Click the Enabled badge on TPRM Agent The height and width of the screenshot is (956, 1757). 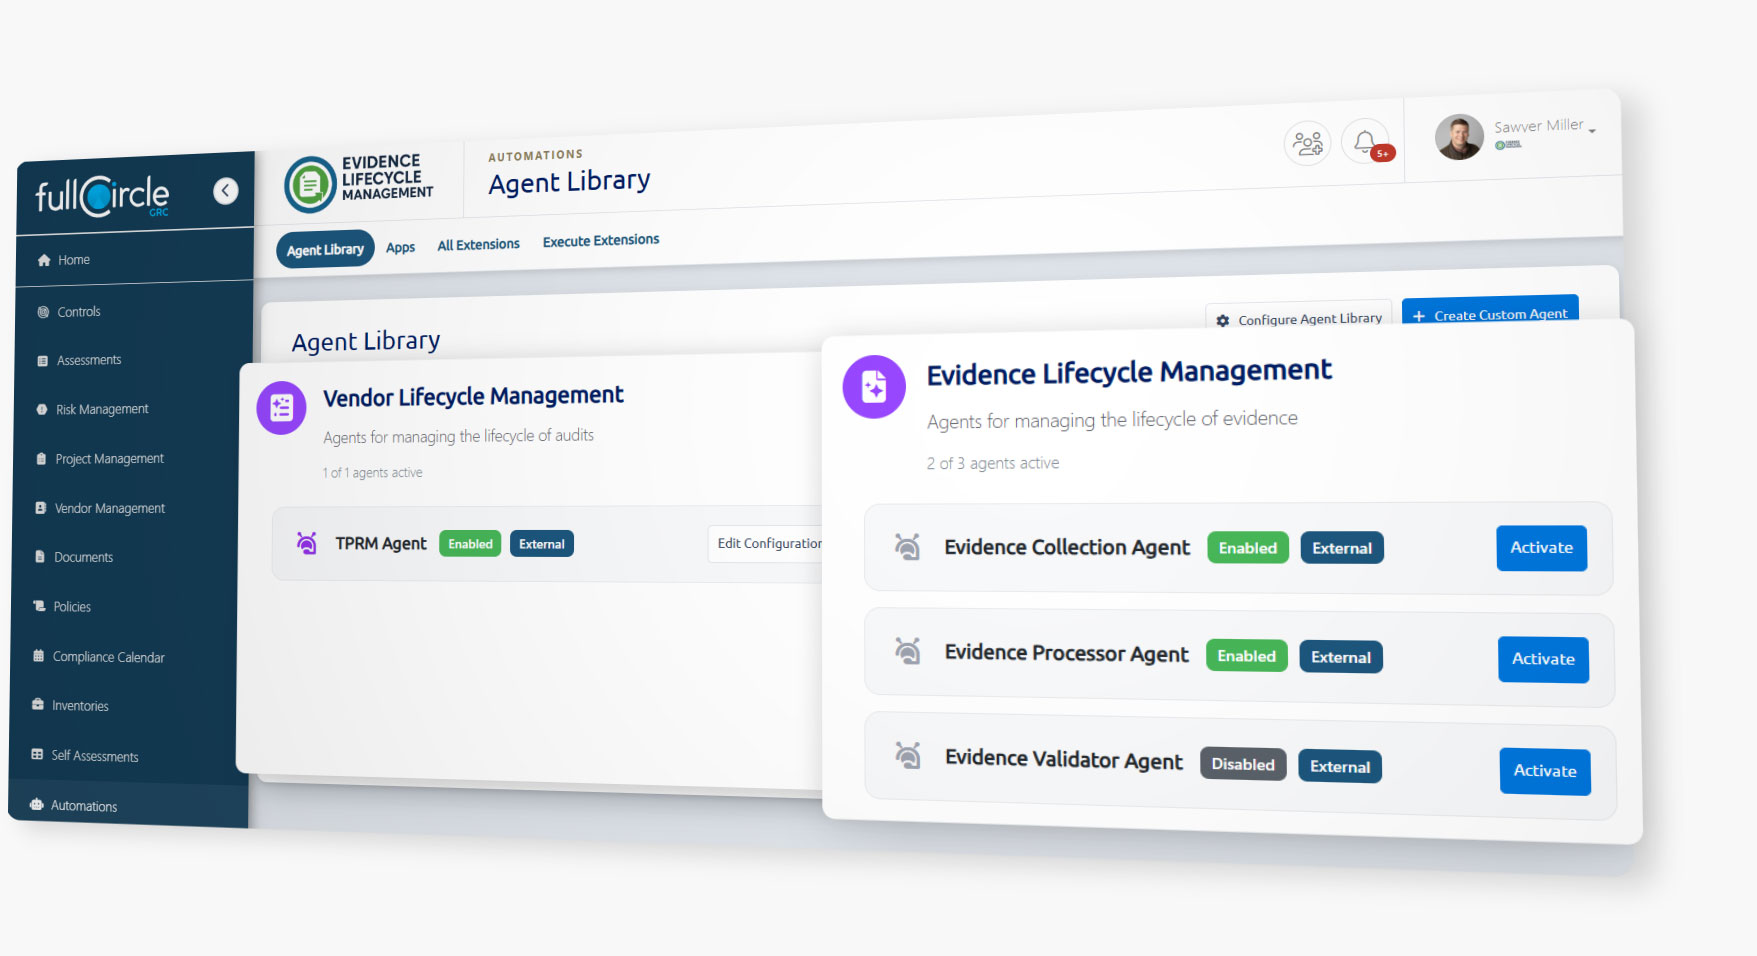[470, 544]
